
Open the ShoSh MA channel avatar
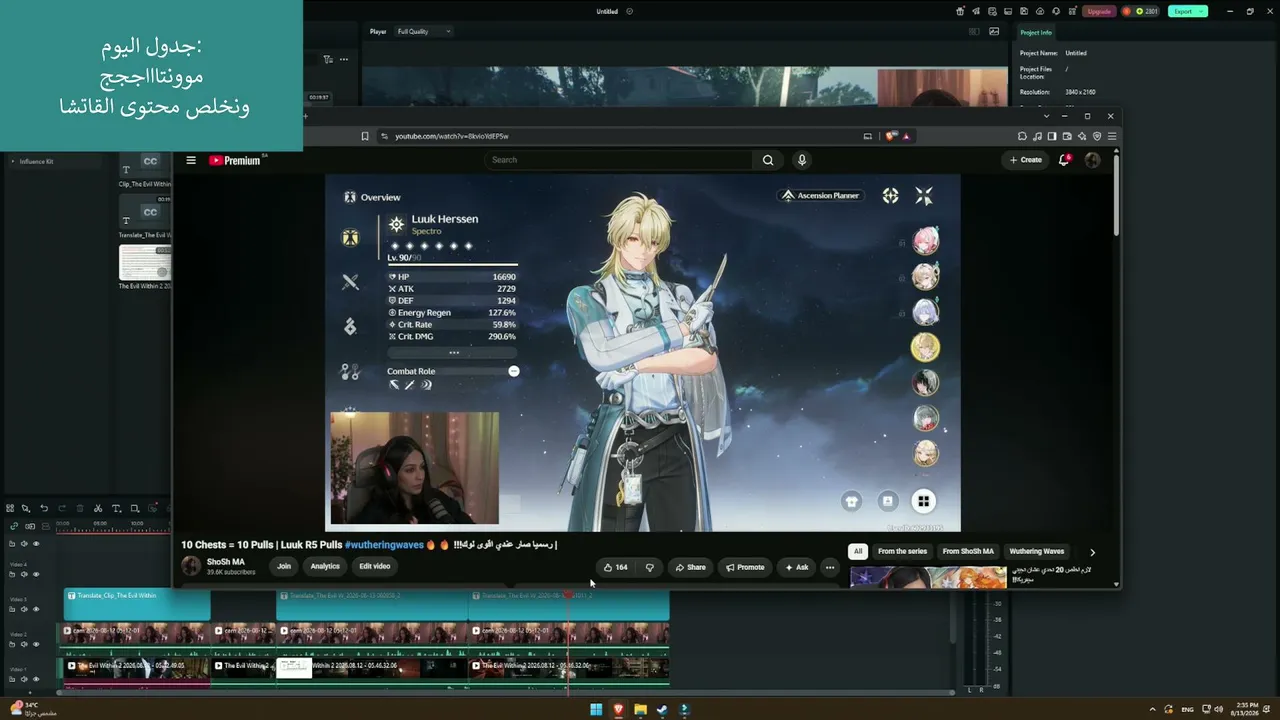(191, 566)
